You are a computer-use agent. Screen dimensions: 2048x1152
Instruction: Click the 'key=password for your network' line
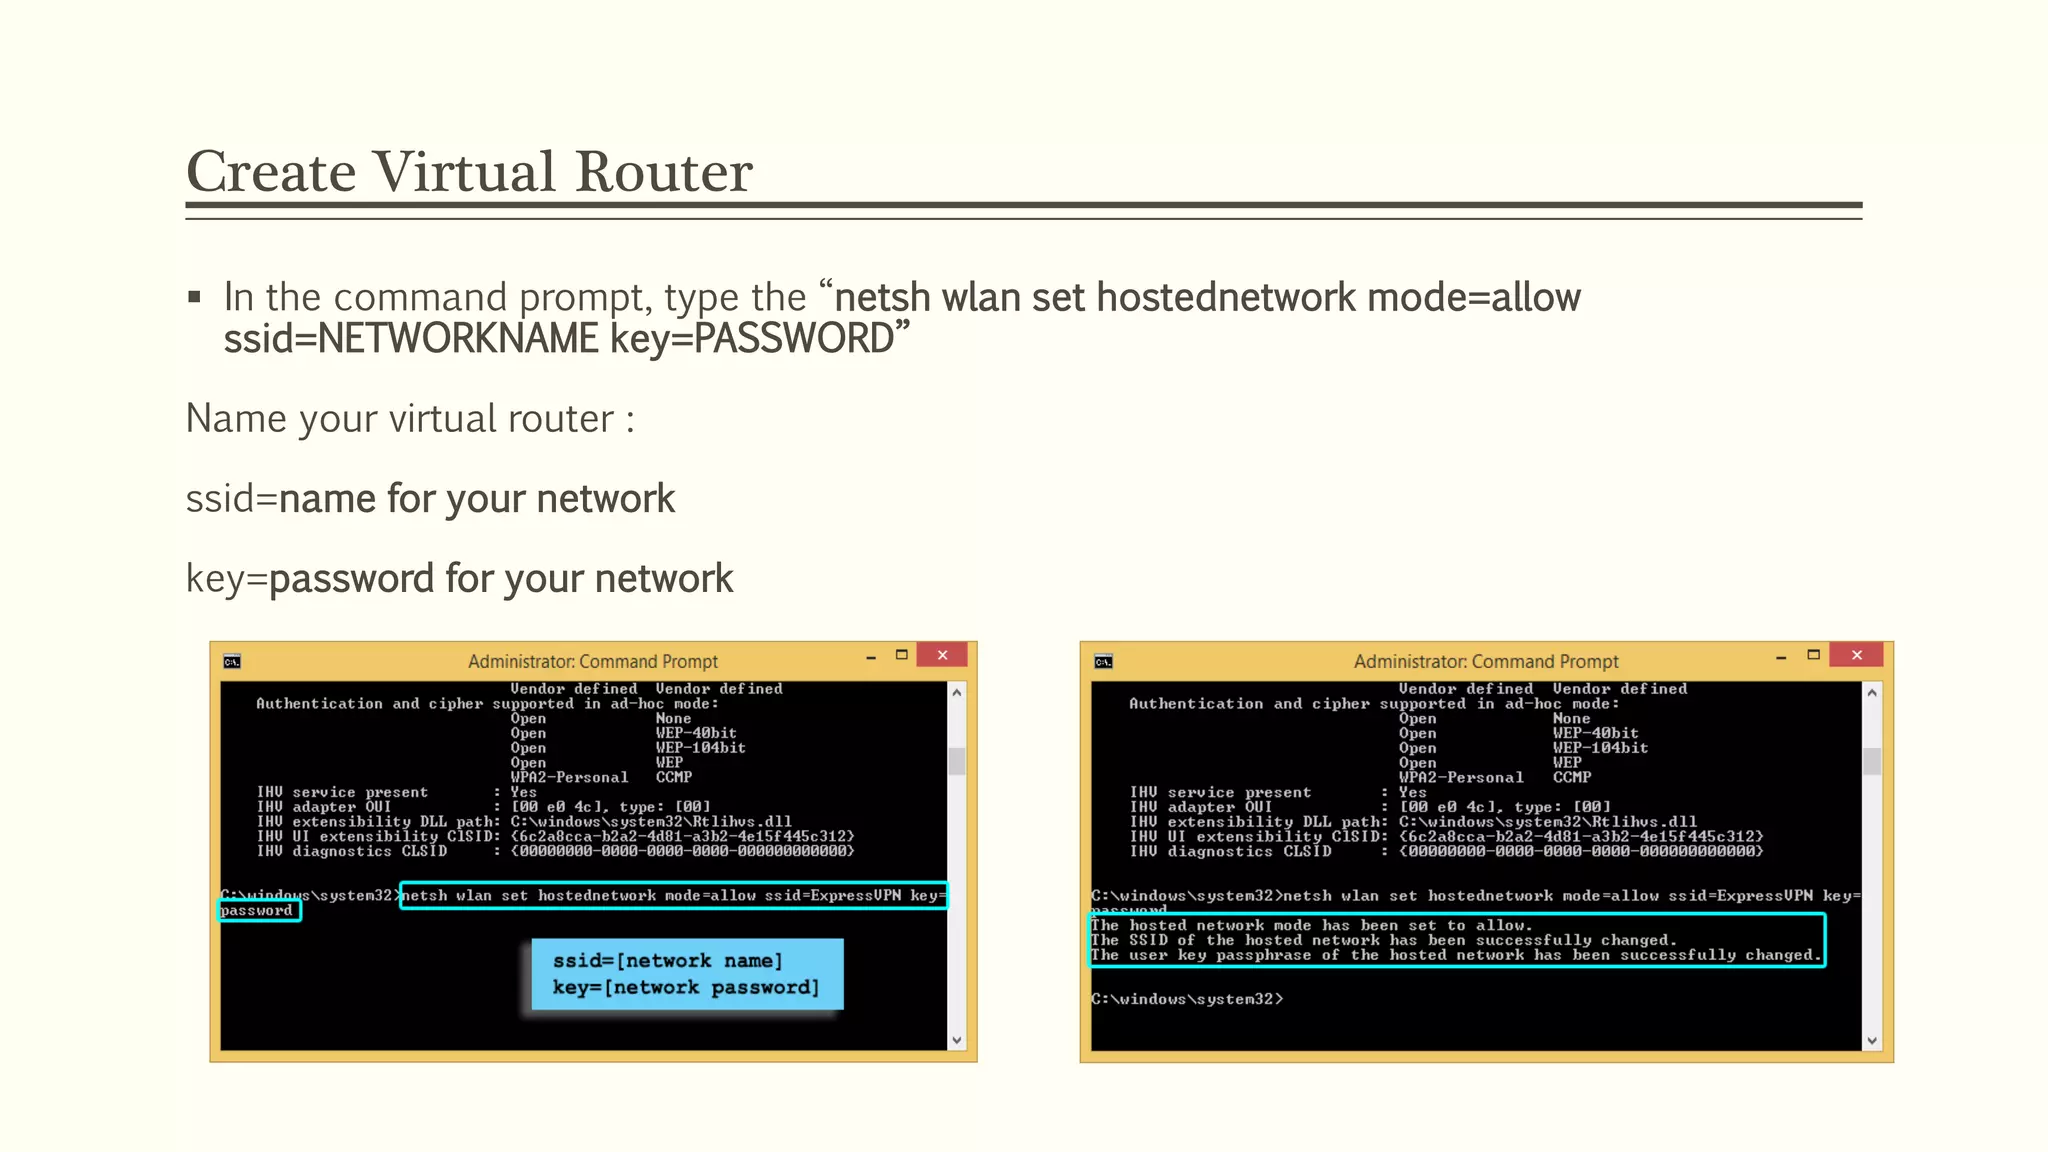[459, 579]
